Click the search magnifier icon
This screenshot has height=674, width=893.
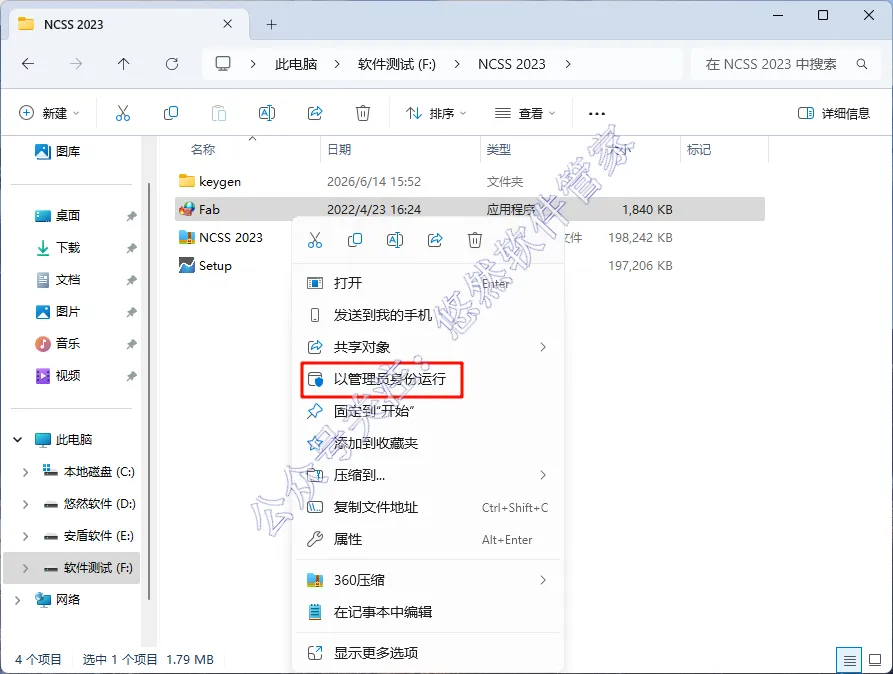click(862, 64)
